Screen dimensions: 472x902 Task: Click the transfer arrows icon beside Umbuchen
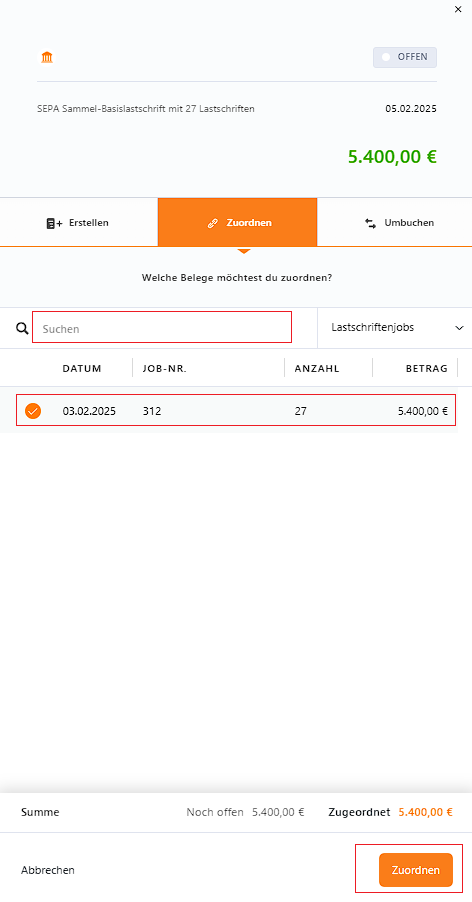tap(370, 223)
